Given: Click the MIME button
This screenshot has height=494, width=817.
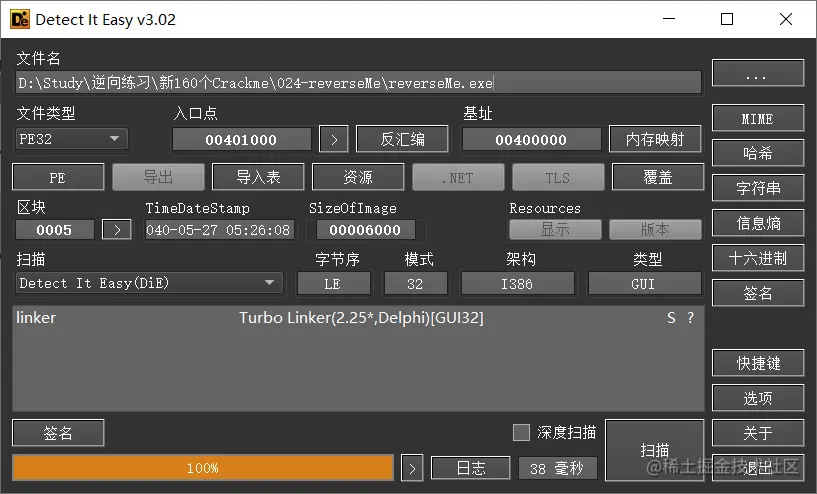Looking at the screenshot, I should point(758,118).
